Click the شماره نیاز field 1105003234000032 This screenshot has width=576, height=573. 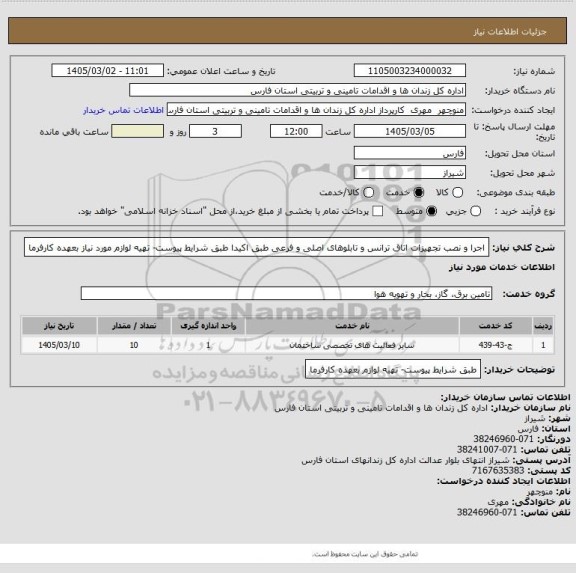(x=410, y=71)
